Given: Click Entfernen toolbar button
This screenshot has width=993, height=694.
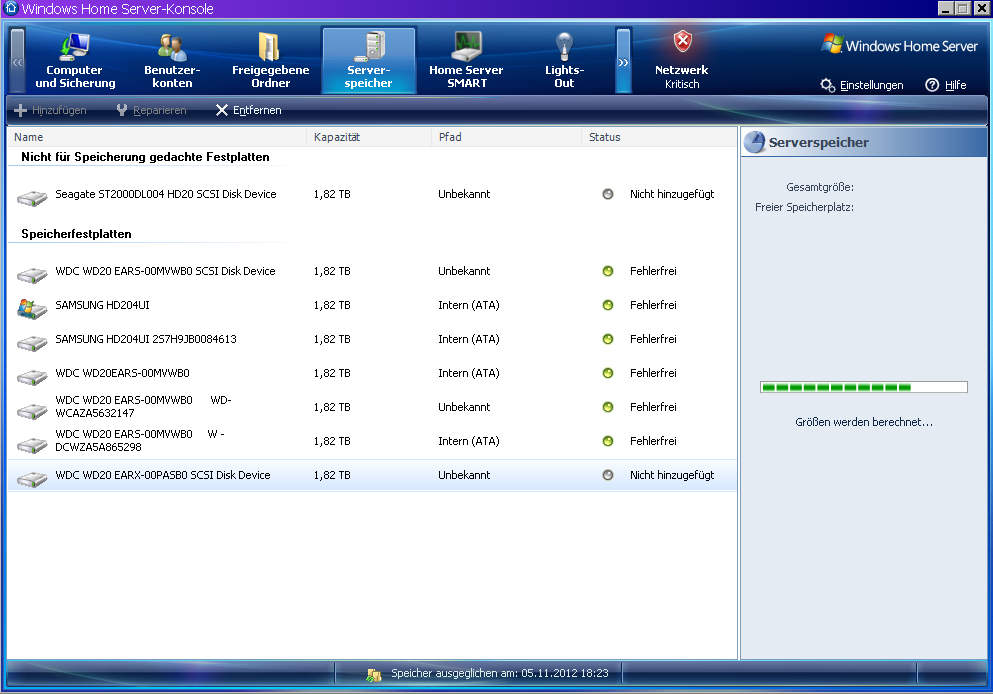Looking at the screenshot, I should (248, 110).
